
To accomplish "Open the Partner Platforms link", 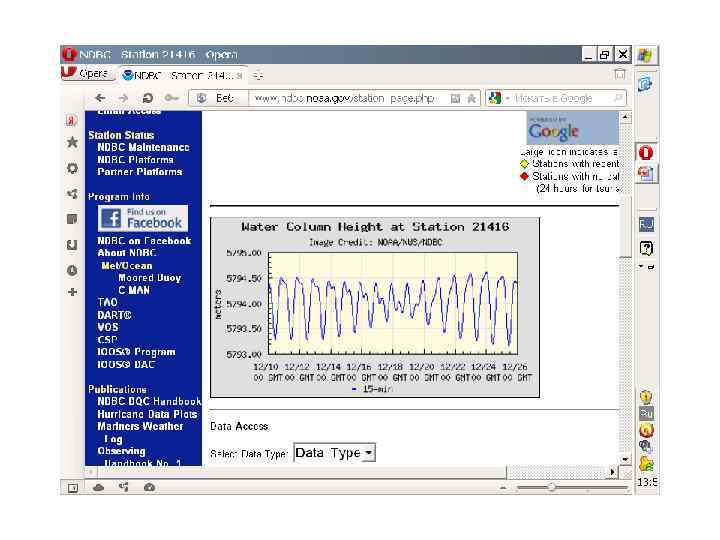I will (140, 172).
